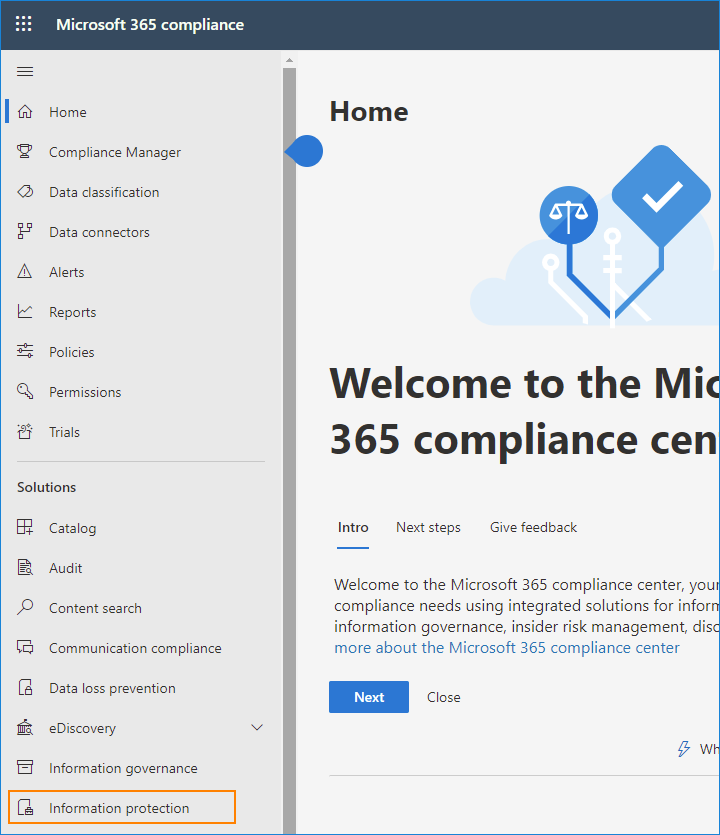This screenshot has width=720, height=835.
Task: Click the Trials gift icon
Action: [25, 431]
